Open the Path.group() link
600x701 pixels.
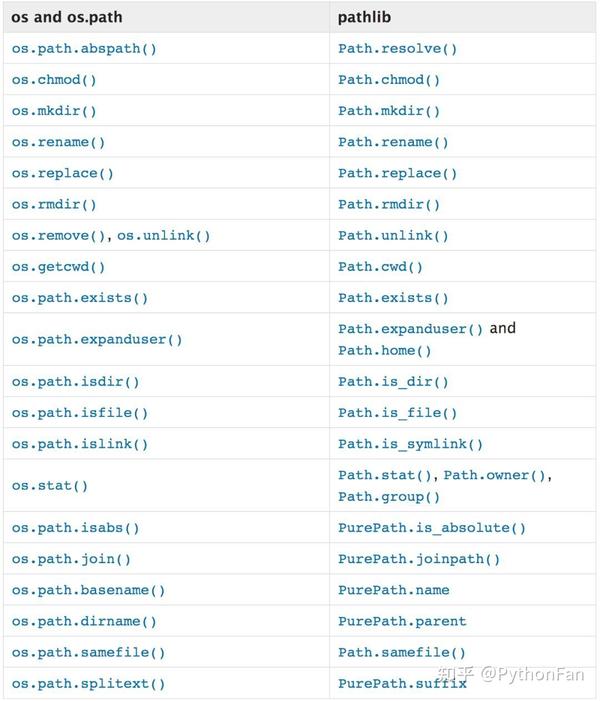pyautogui.click(x=389, y=497)
